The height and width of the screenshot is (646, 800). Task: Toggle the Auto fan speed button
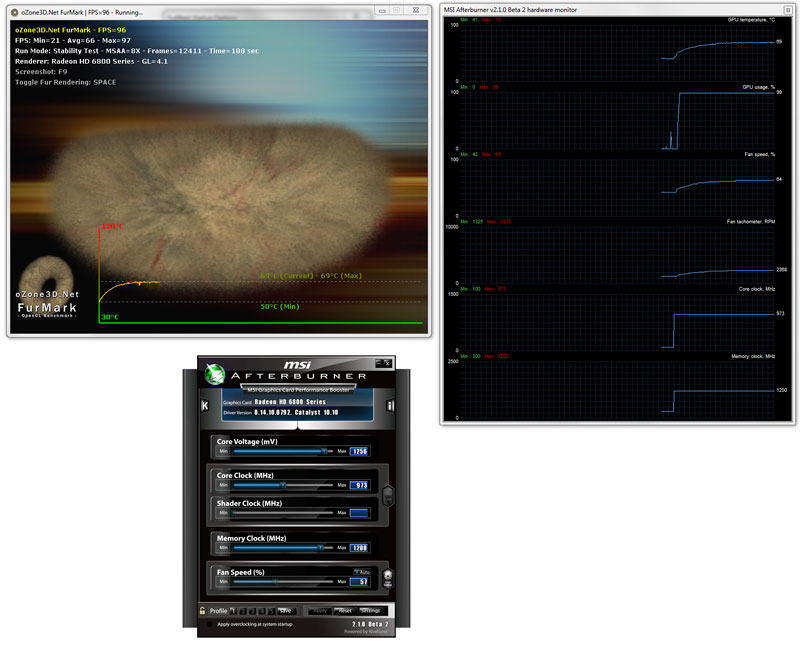coord(360,571)
